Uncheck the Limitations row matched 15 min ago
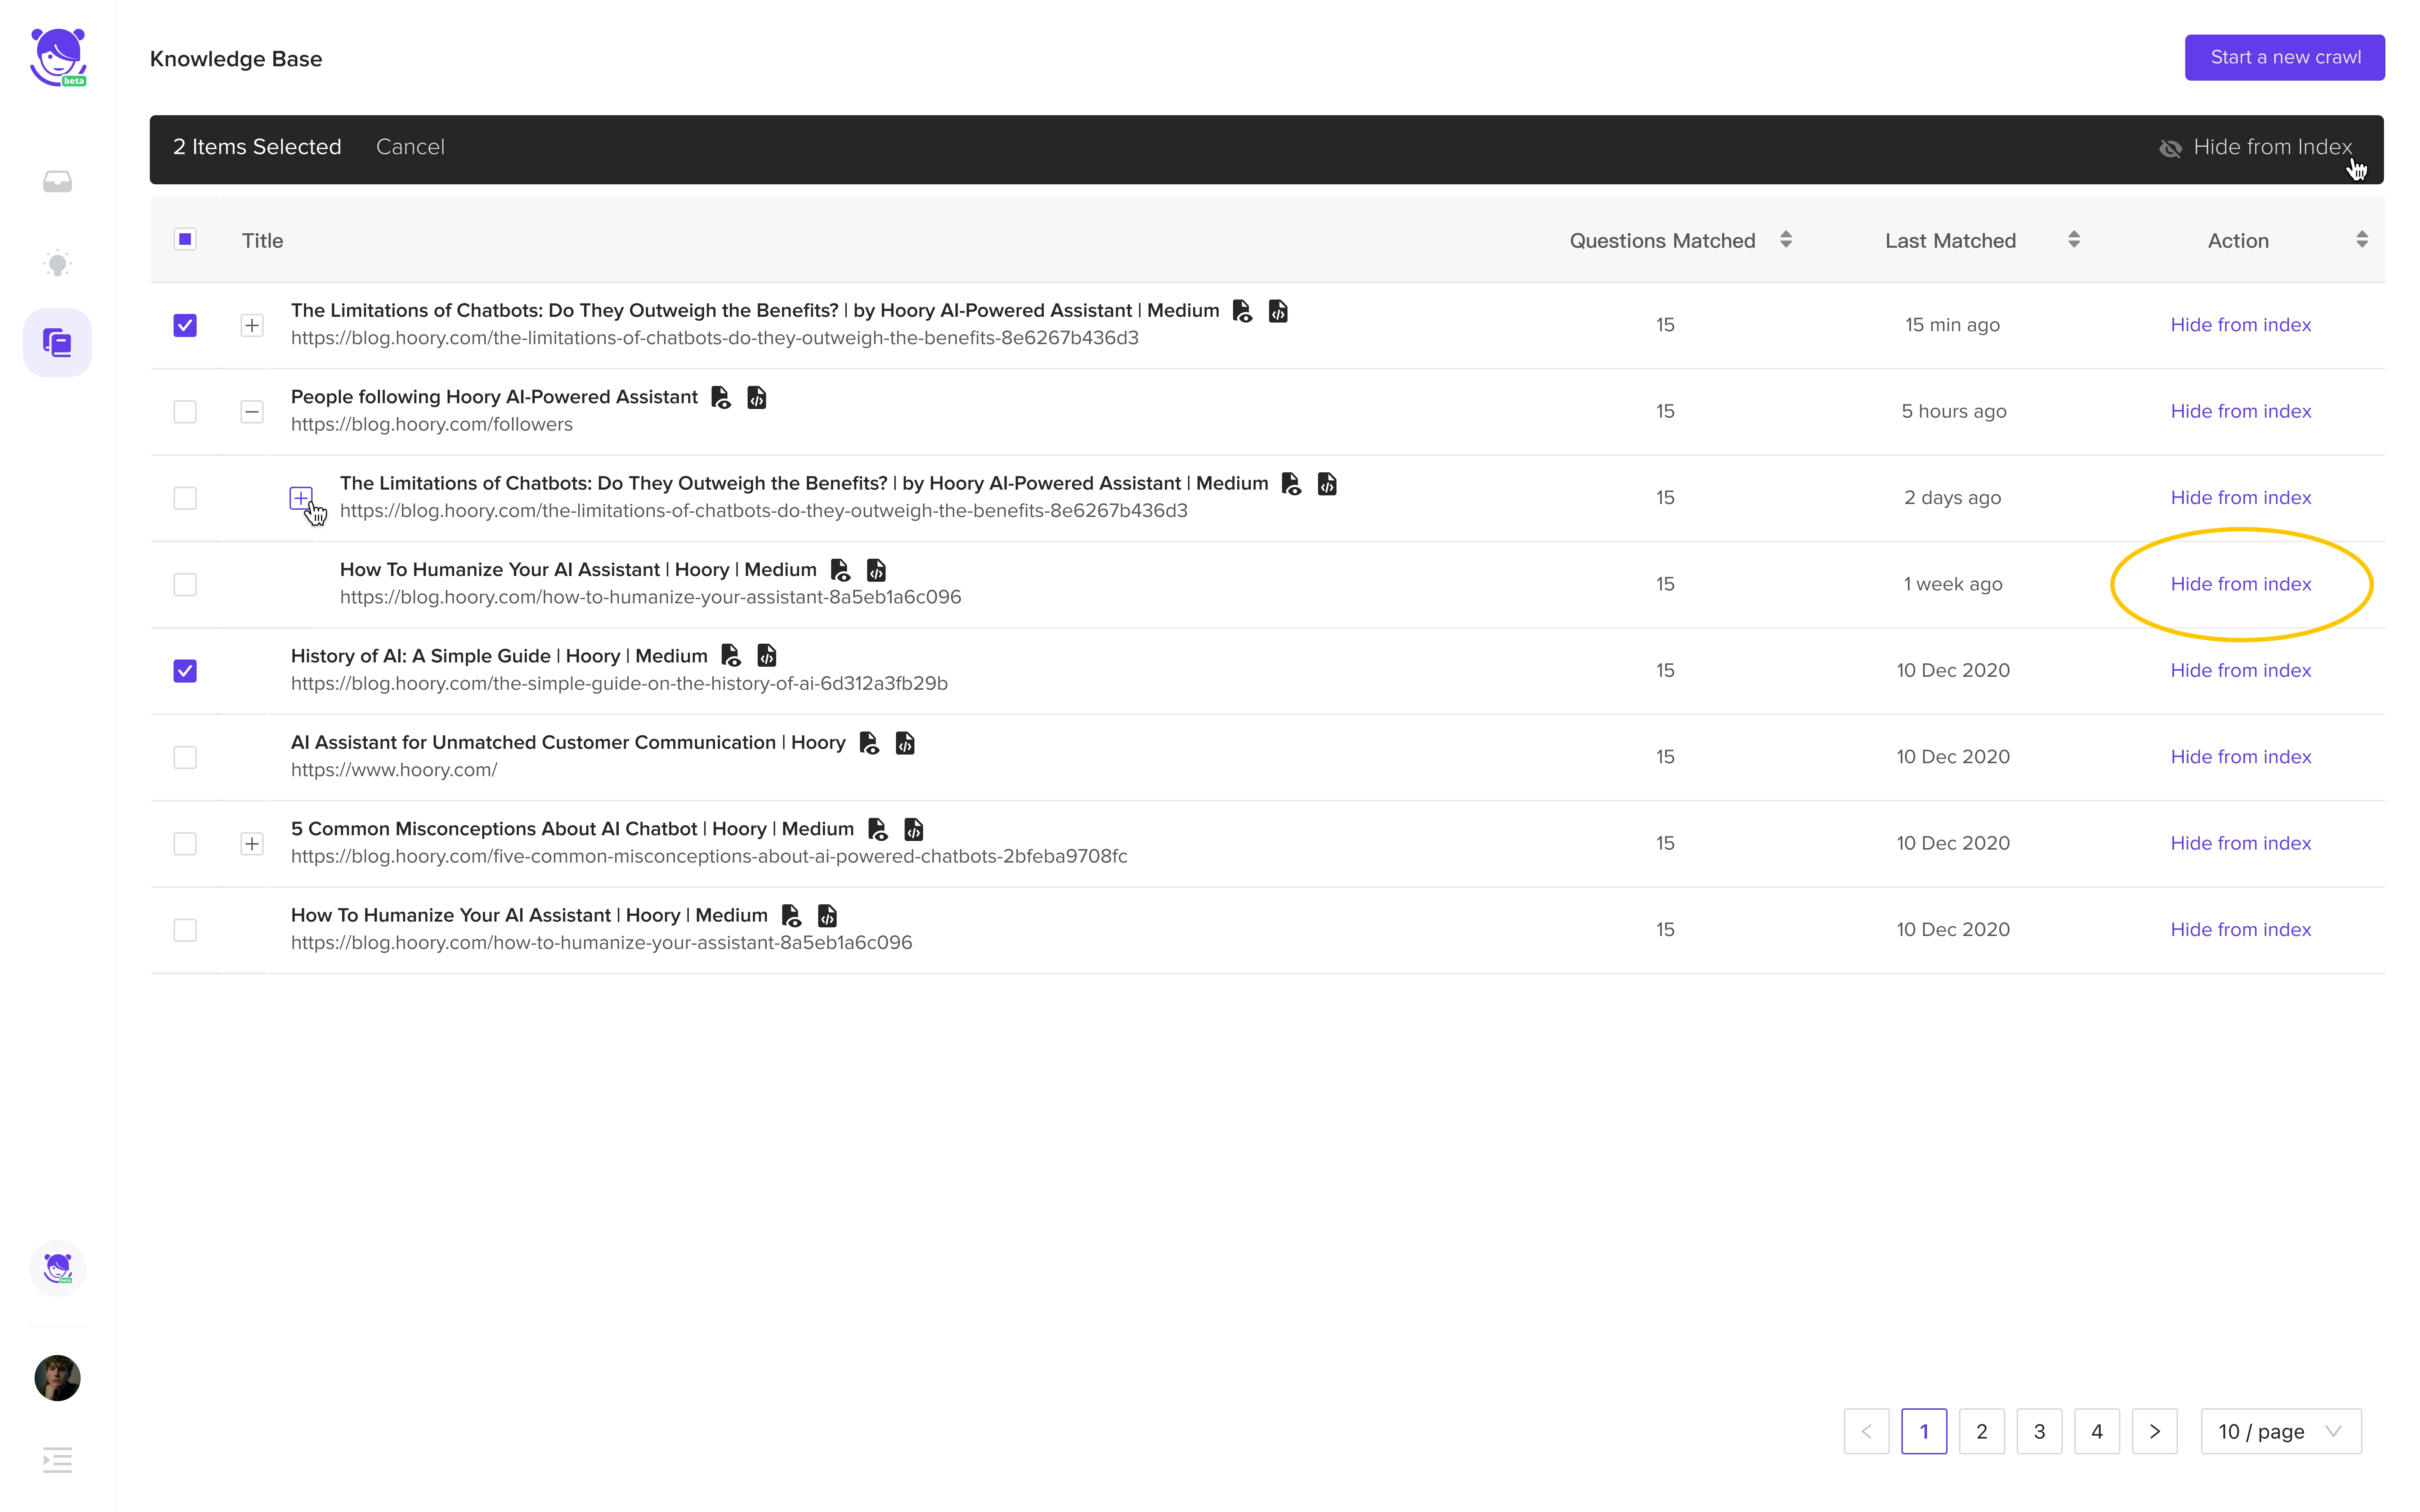Image resolution: width=2420 pixels, height=1512 pixels. click(185, 325)
